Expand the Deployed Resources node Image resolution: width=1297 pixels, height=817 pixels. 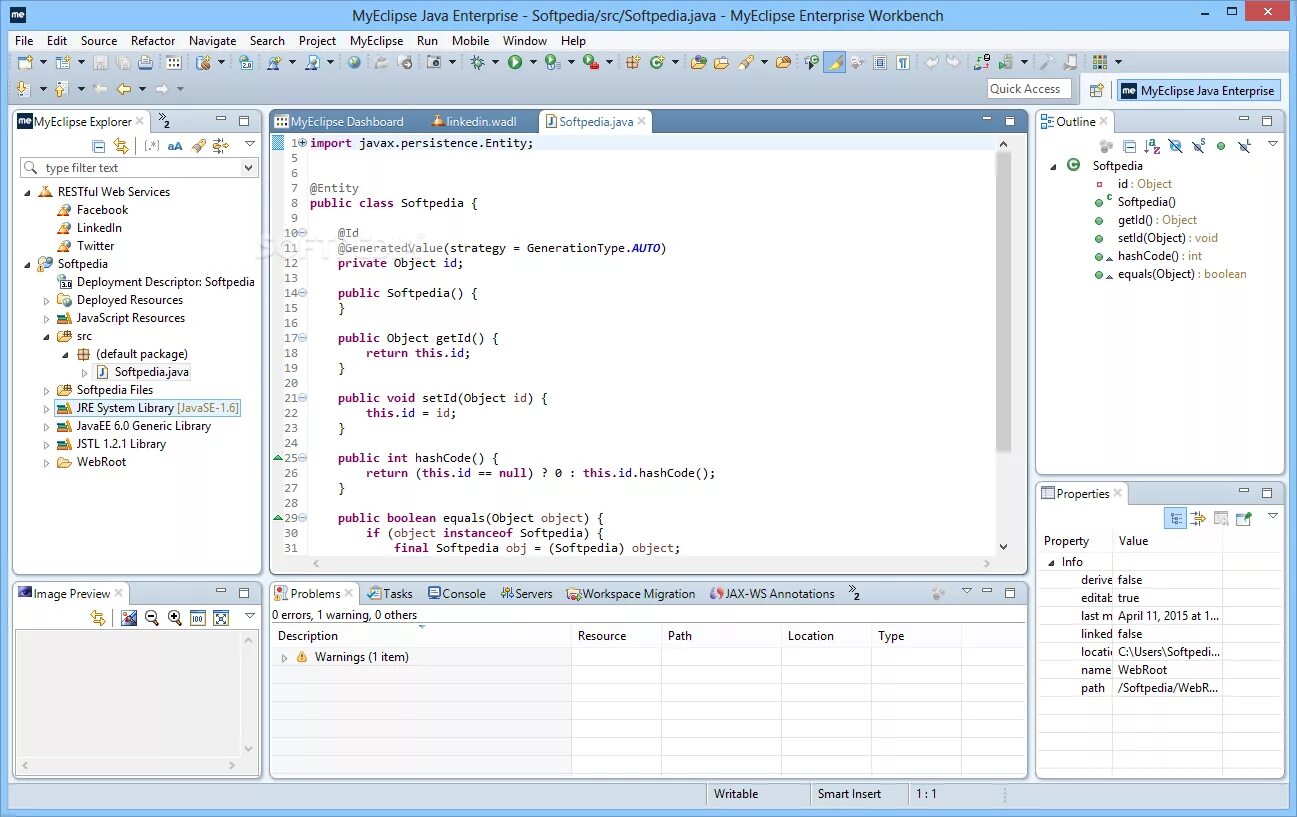click(46, 300)
